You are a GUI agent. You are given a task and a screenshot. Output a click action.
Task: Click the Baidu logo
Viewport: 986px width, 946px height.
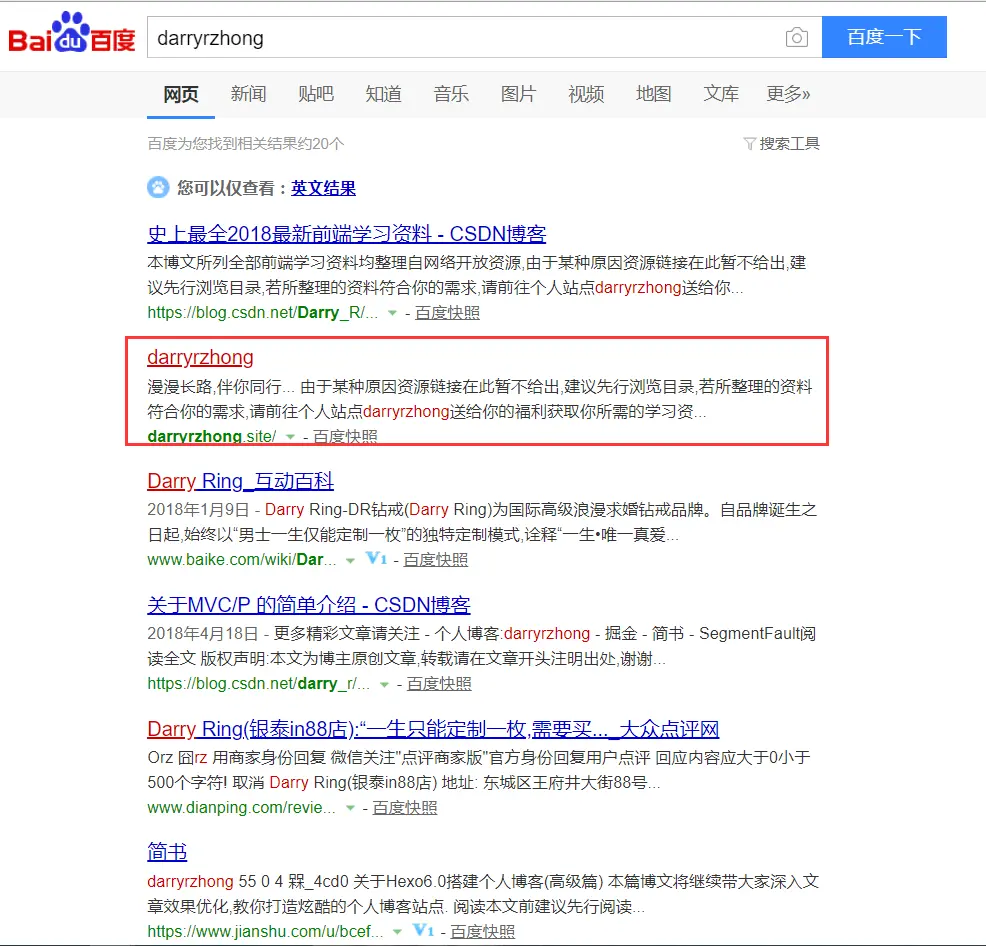pyautogui.click(x=72, y=33)
